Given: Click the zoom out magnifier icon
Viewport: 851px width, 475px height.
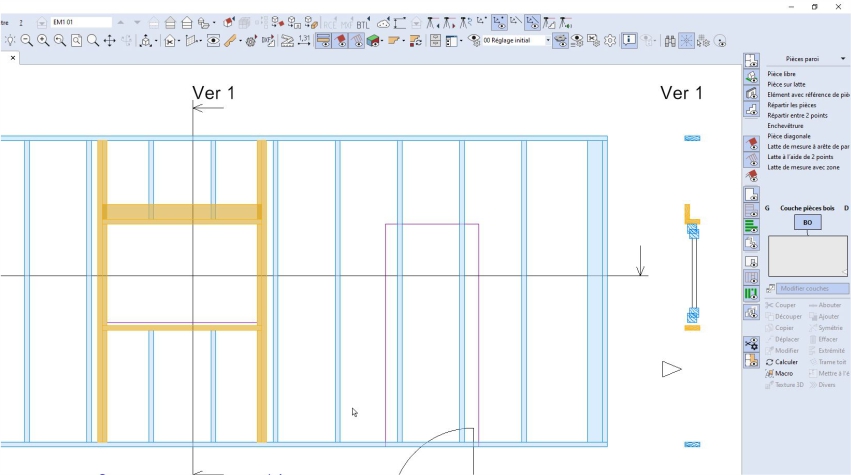Looking at the screenshot, I should 27,41.
